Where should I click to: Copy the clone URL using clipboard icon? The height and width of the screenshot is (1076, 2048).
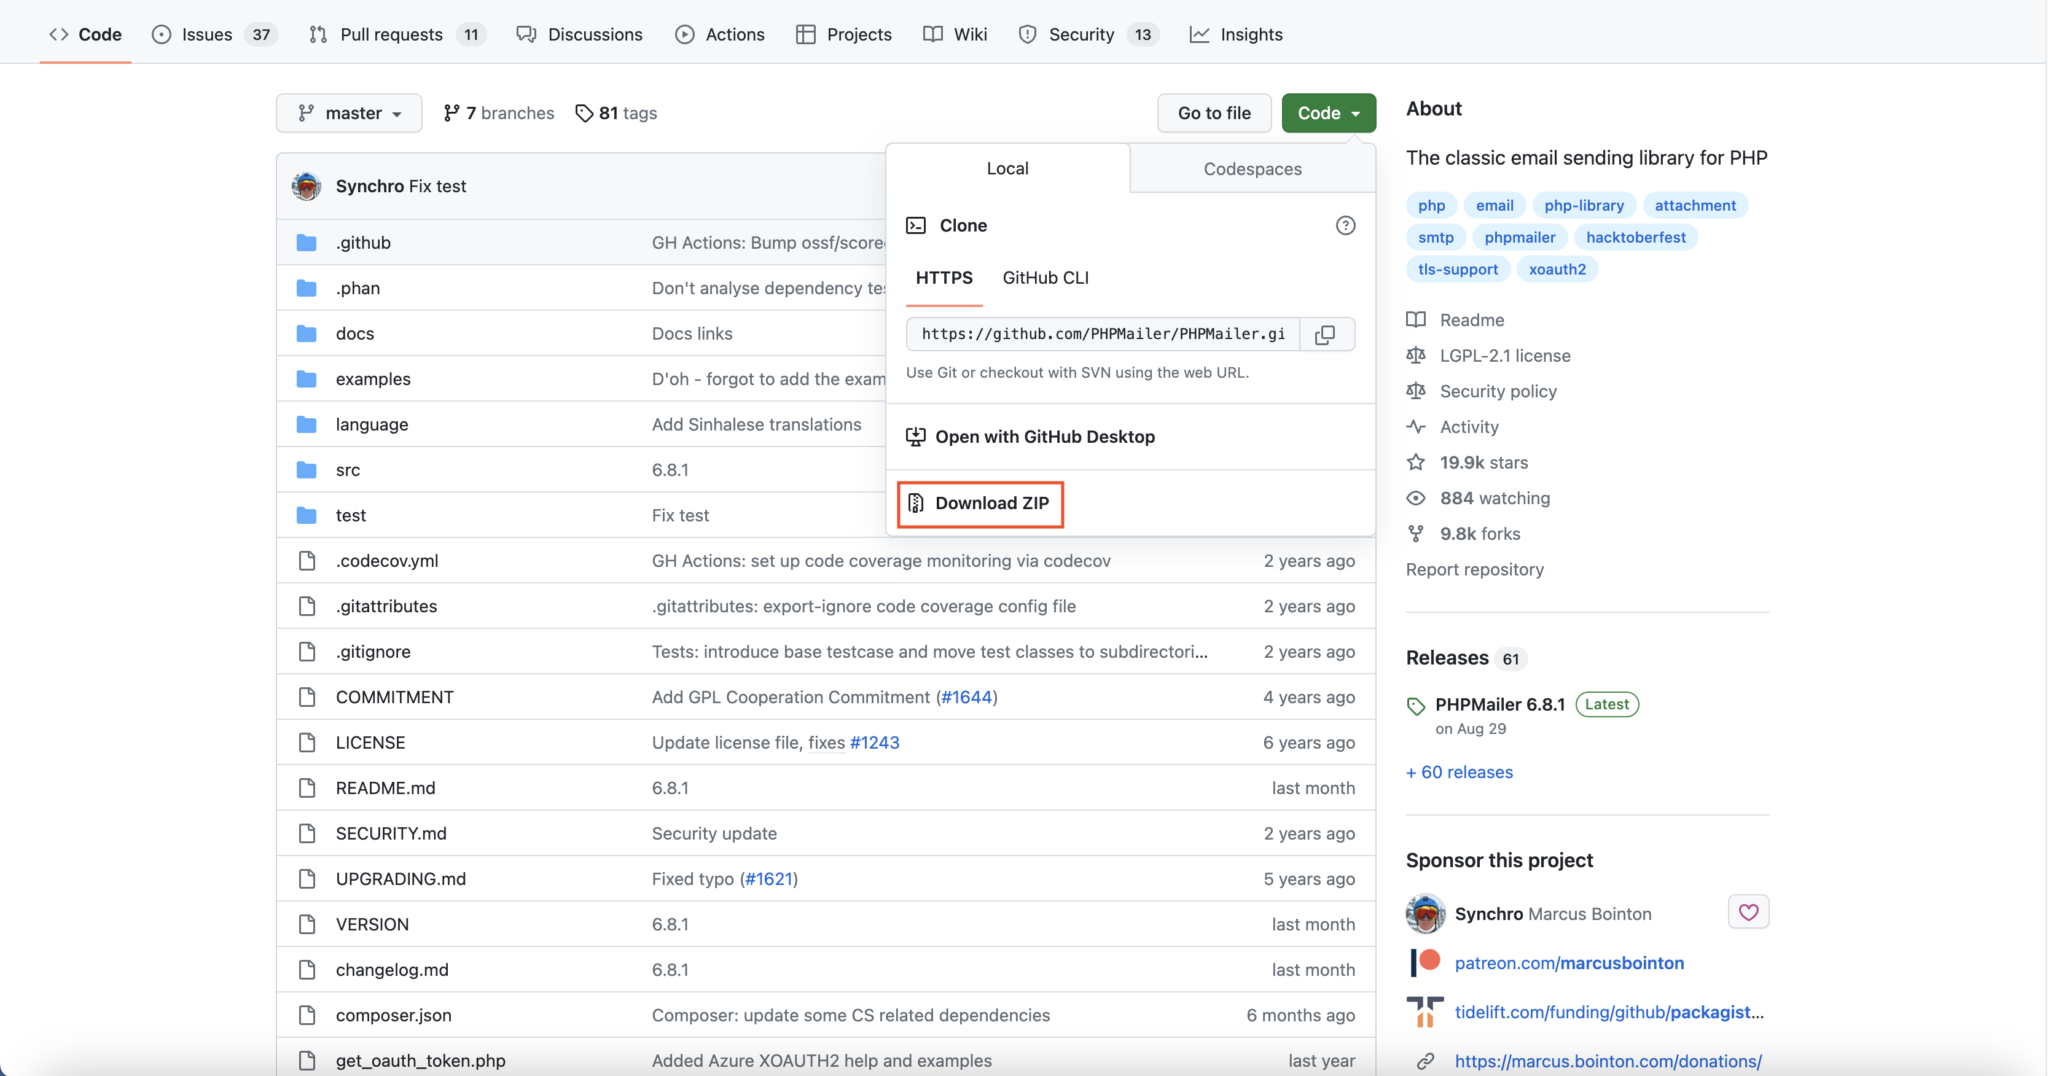1326,334
